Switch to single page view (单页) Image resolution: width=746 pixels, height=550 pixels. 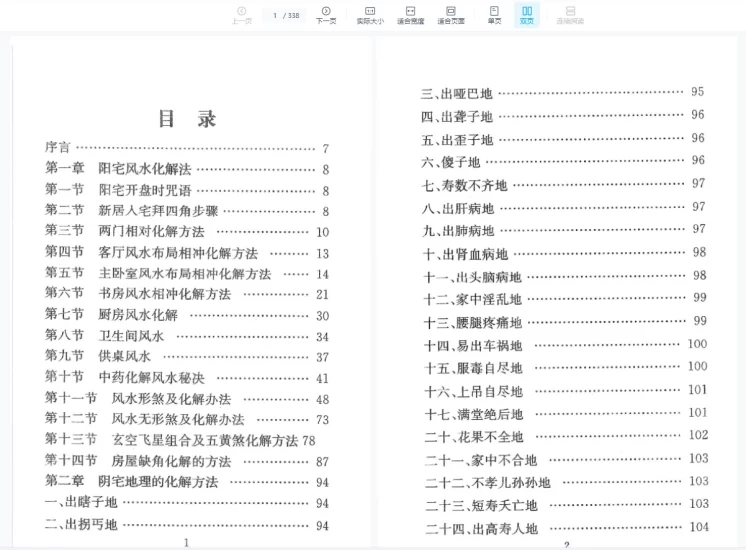494,14
